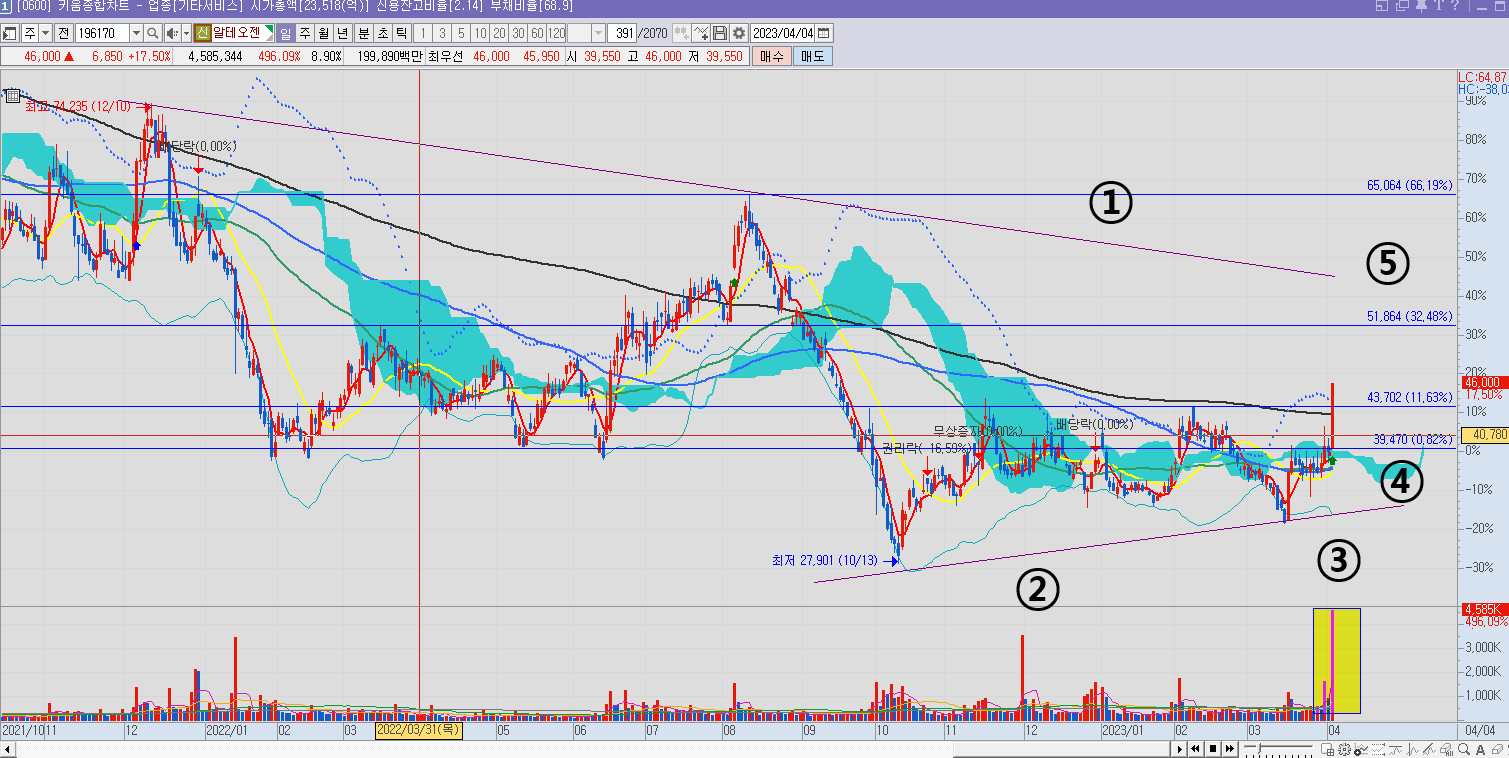1509x758 pixels.
Task: Pin the window with the pushpin icon
Action: click(1421, 6)
